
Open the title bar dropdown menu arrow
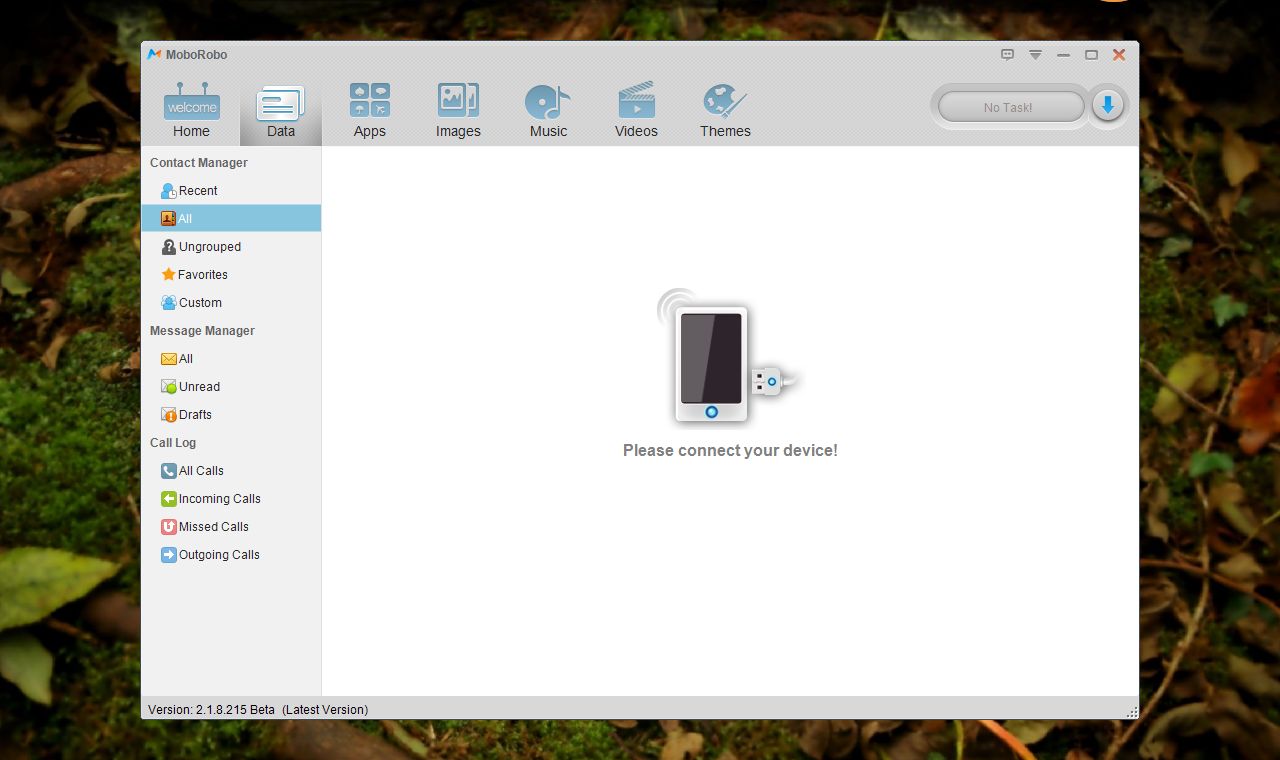[x=1036, y=55]
